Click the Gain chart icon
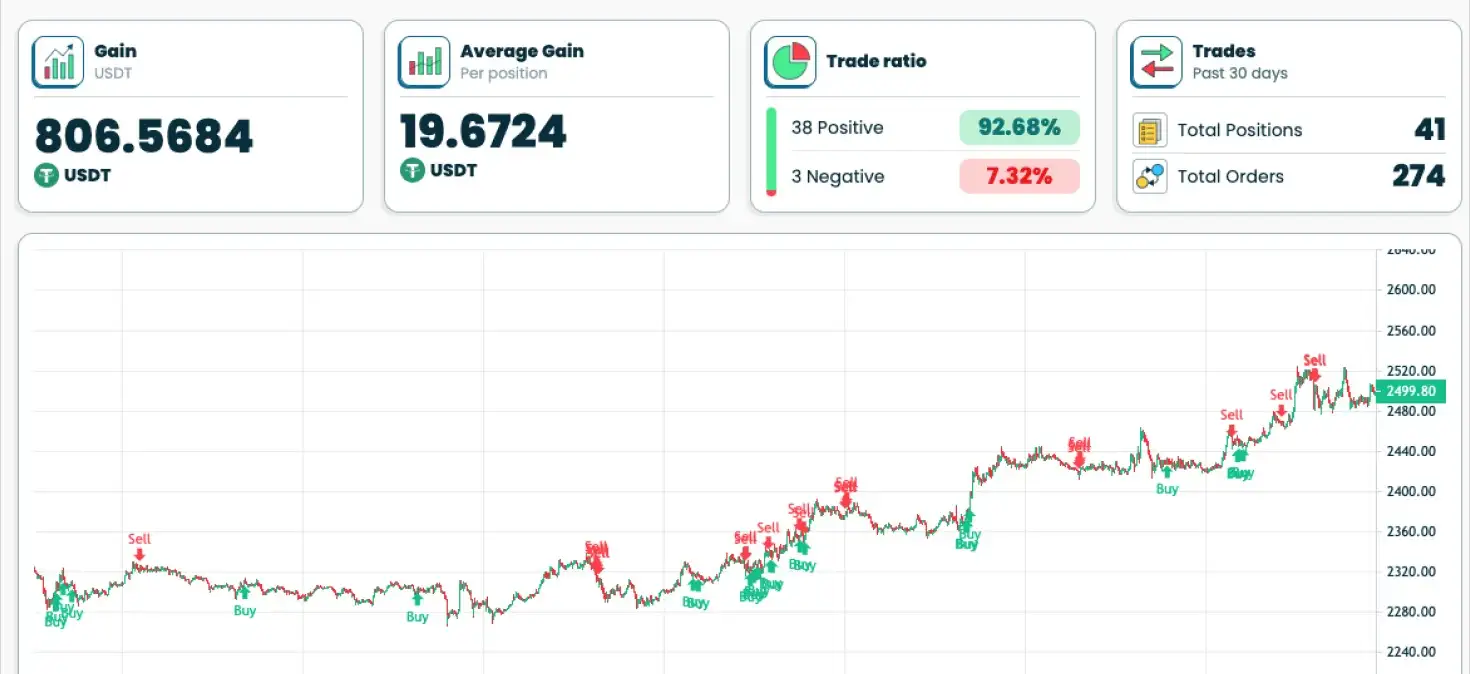Screen dimensions: 1470x674 [58, 62]
